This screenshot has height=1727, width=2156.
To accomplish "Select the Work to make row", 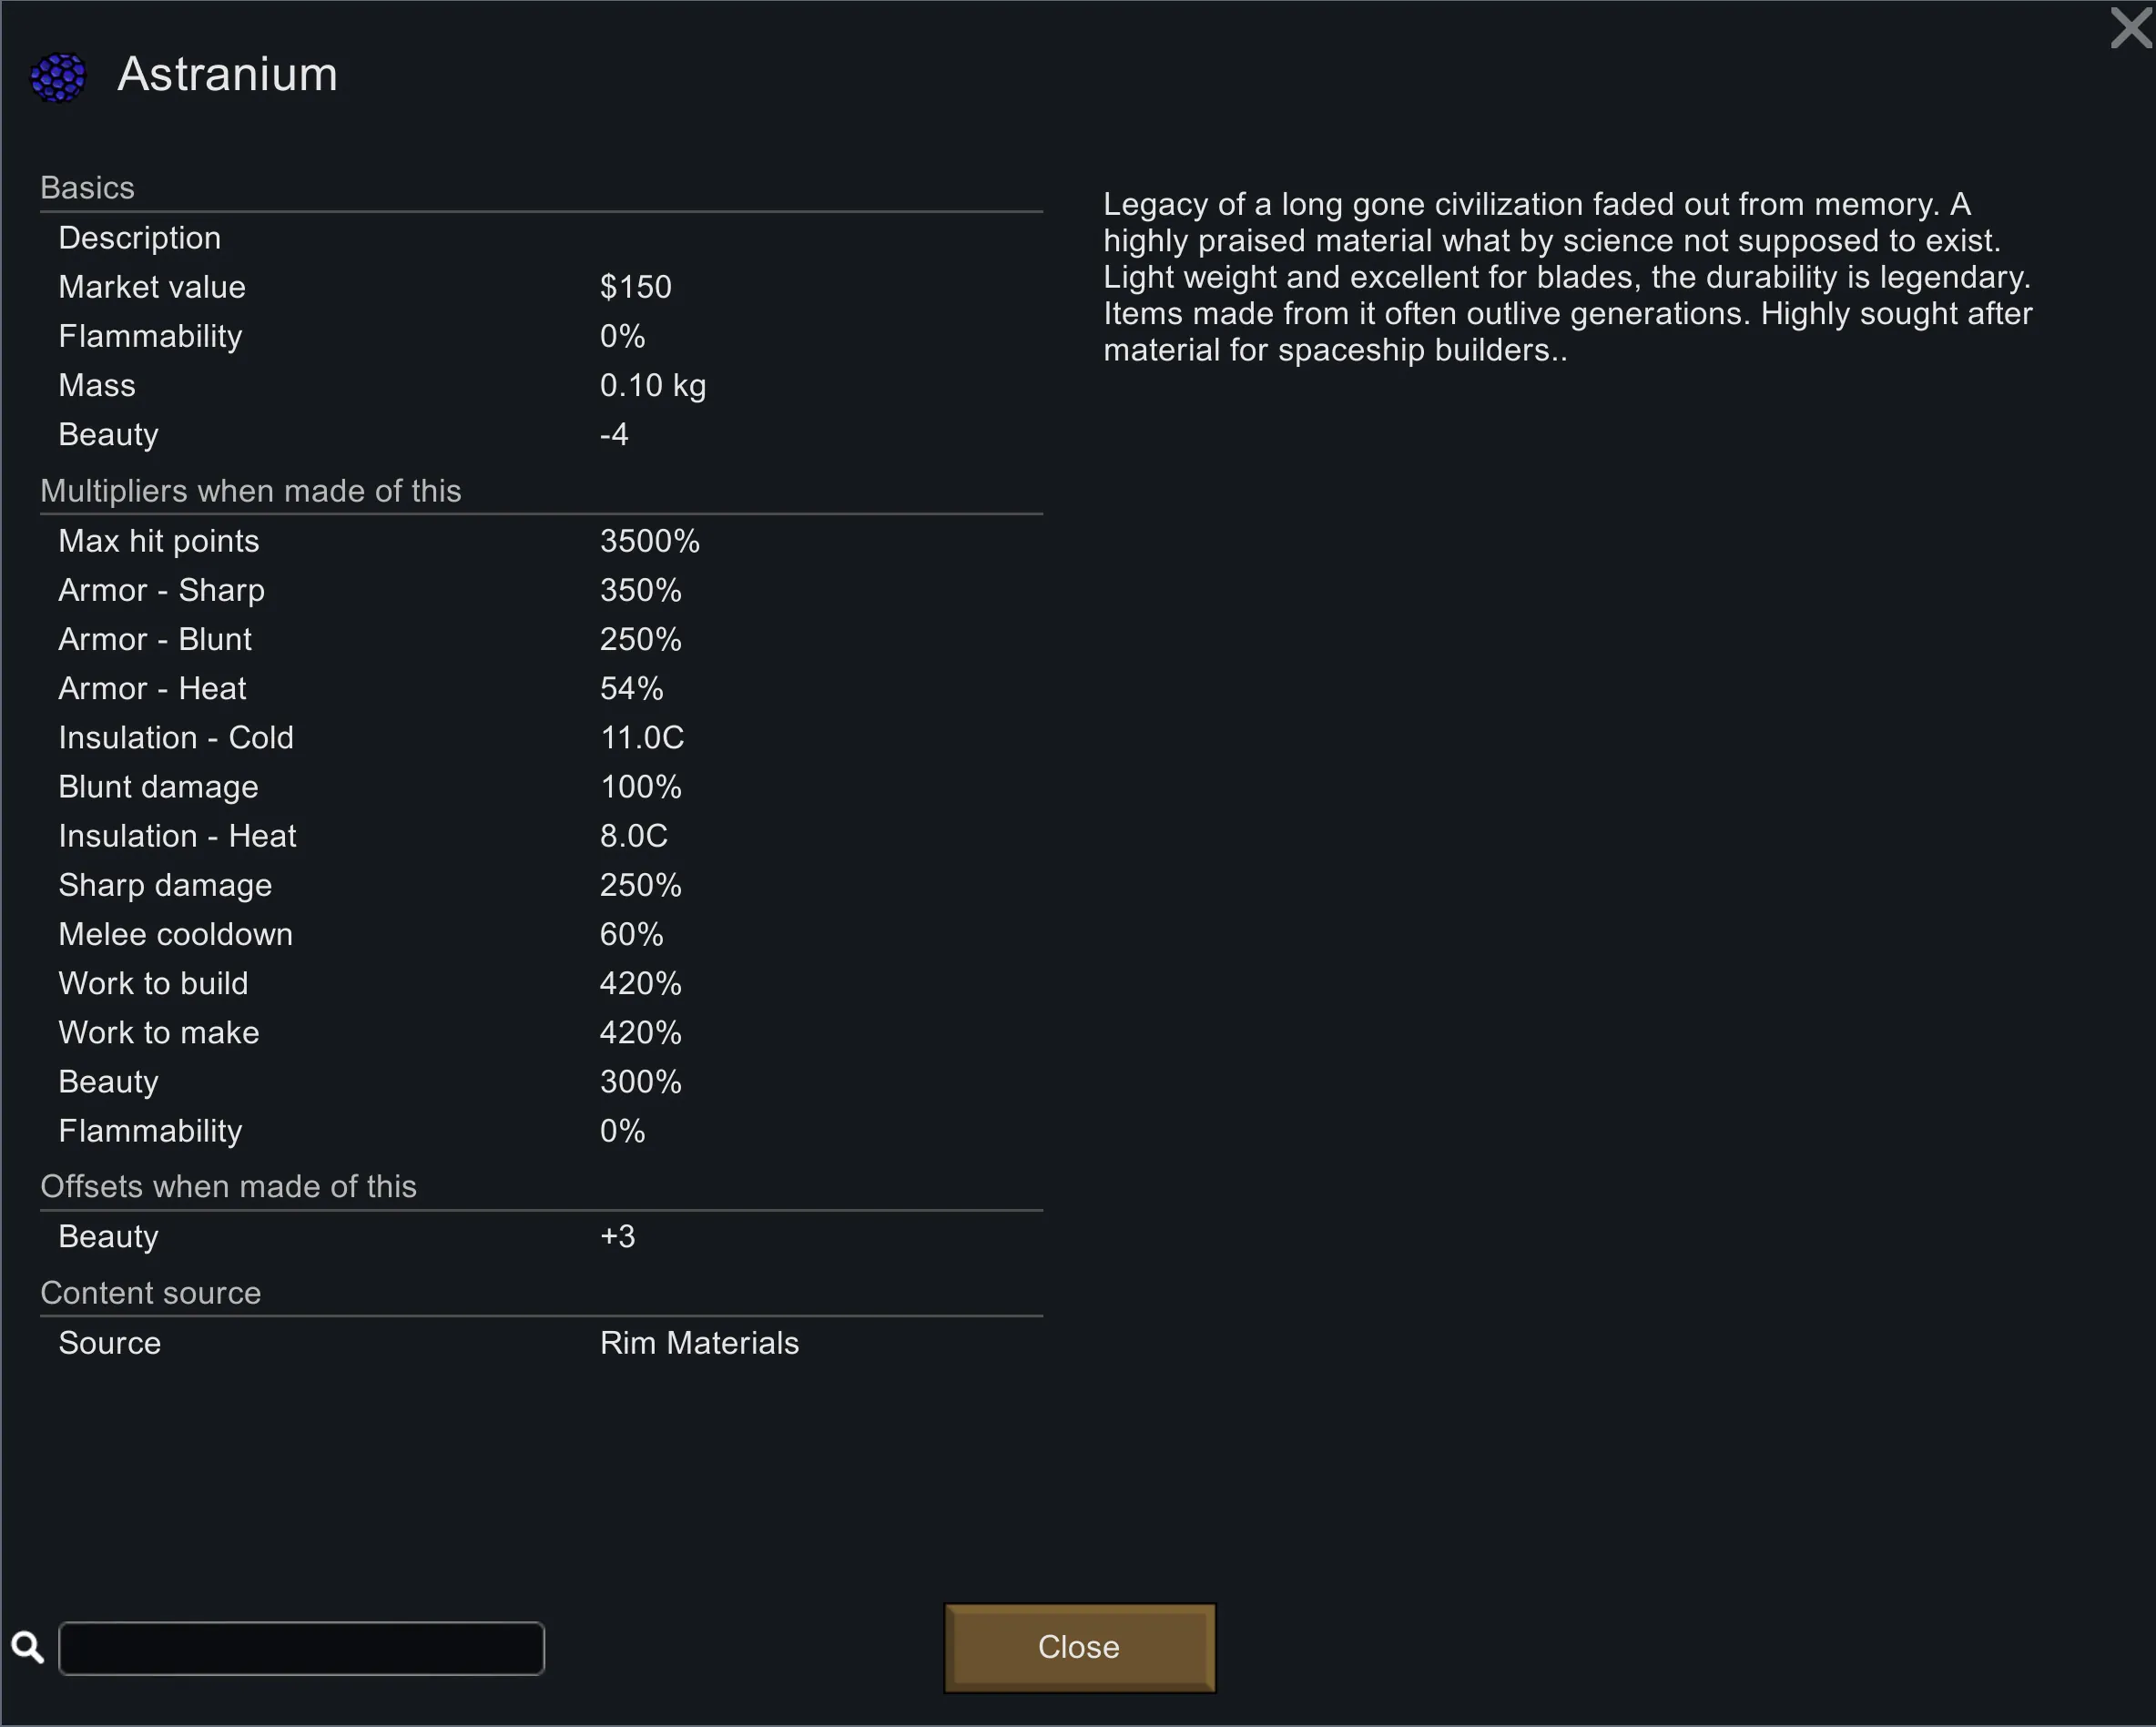I will [x=540, y=1032].
